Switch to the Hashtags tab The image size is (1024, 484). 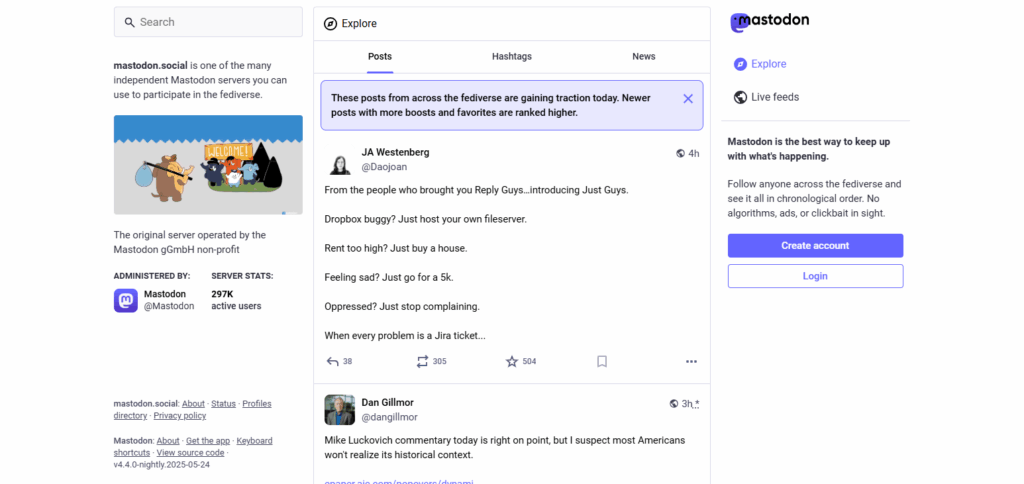tap(511, 56)
